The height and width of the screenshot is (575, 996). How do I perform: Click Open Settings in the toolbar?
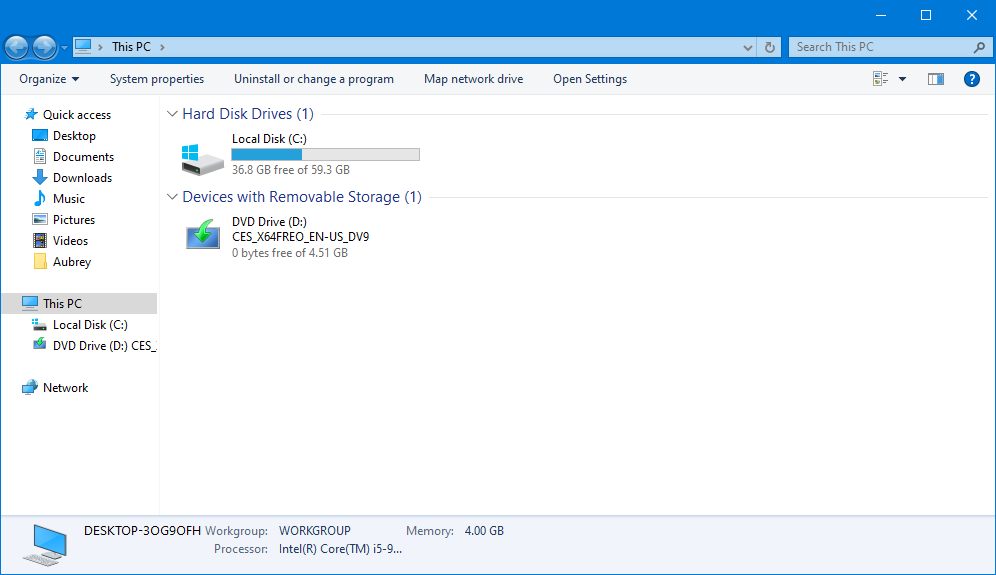(589, 79)
